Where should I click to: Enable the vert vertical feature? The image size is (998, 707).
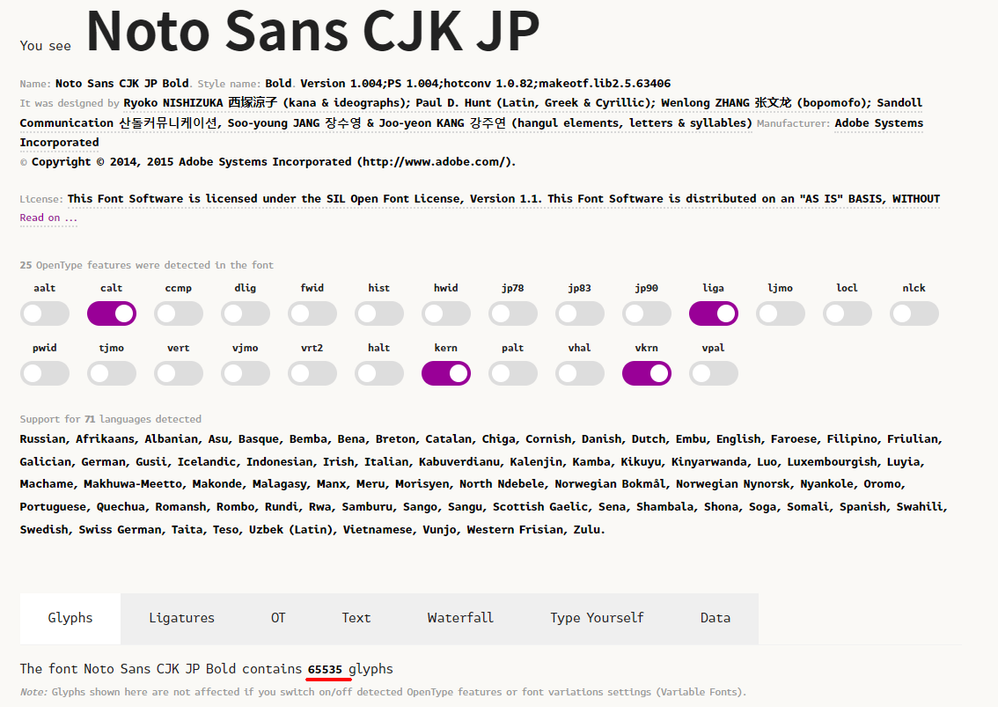coord(179,373)
